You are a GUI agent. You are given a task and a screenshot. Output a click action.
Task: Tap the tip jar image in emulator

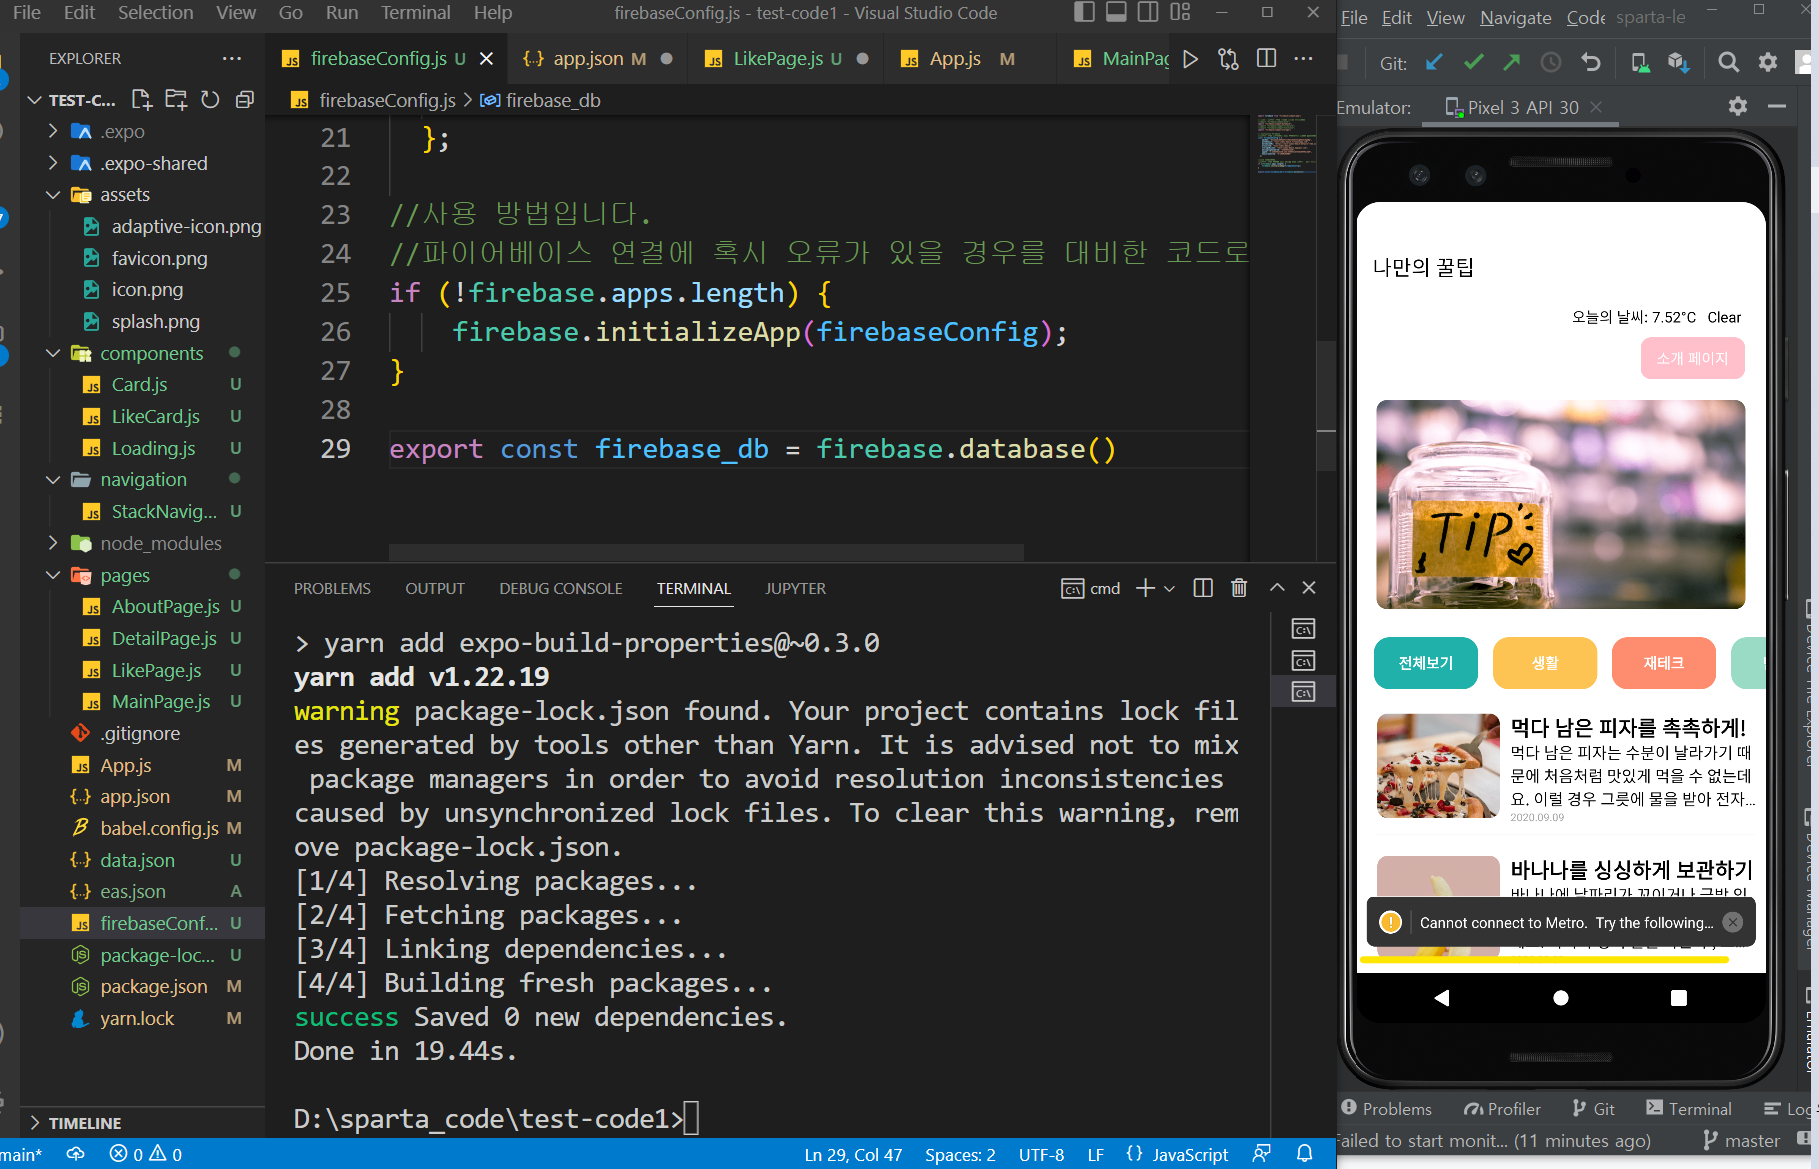1560,504
